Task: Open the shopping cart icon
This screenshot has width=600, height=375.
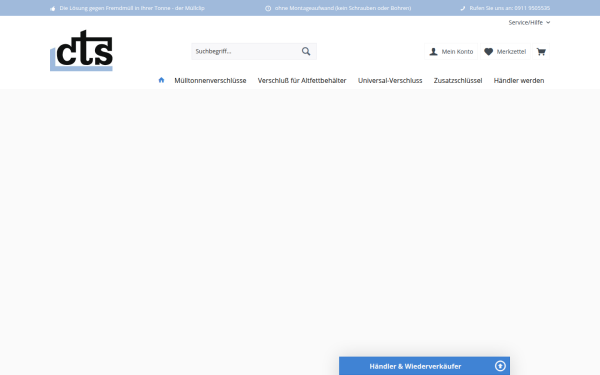Action: coord(541,51)
